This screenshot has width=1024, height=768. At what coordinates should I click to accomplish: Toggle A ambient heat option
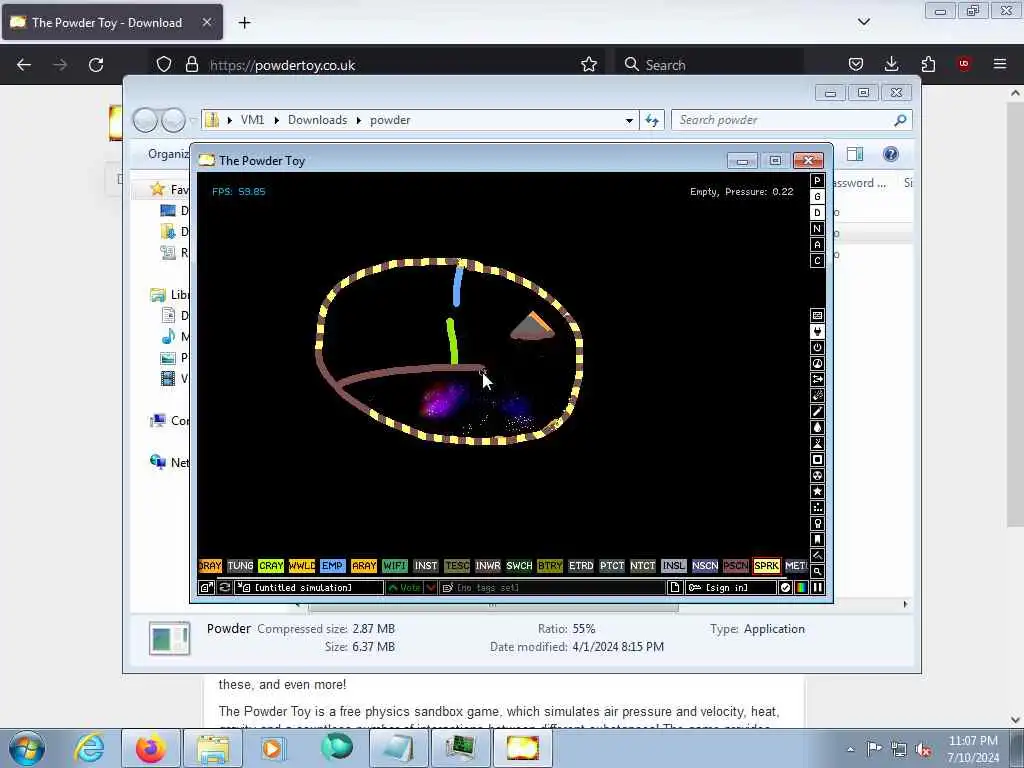(x=817, y=245)
